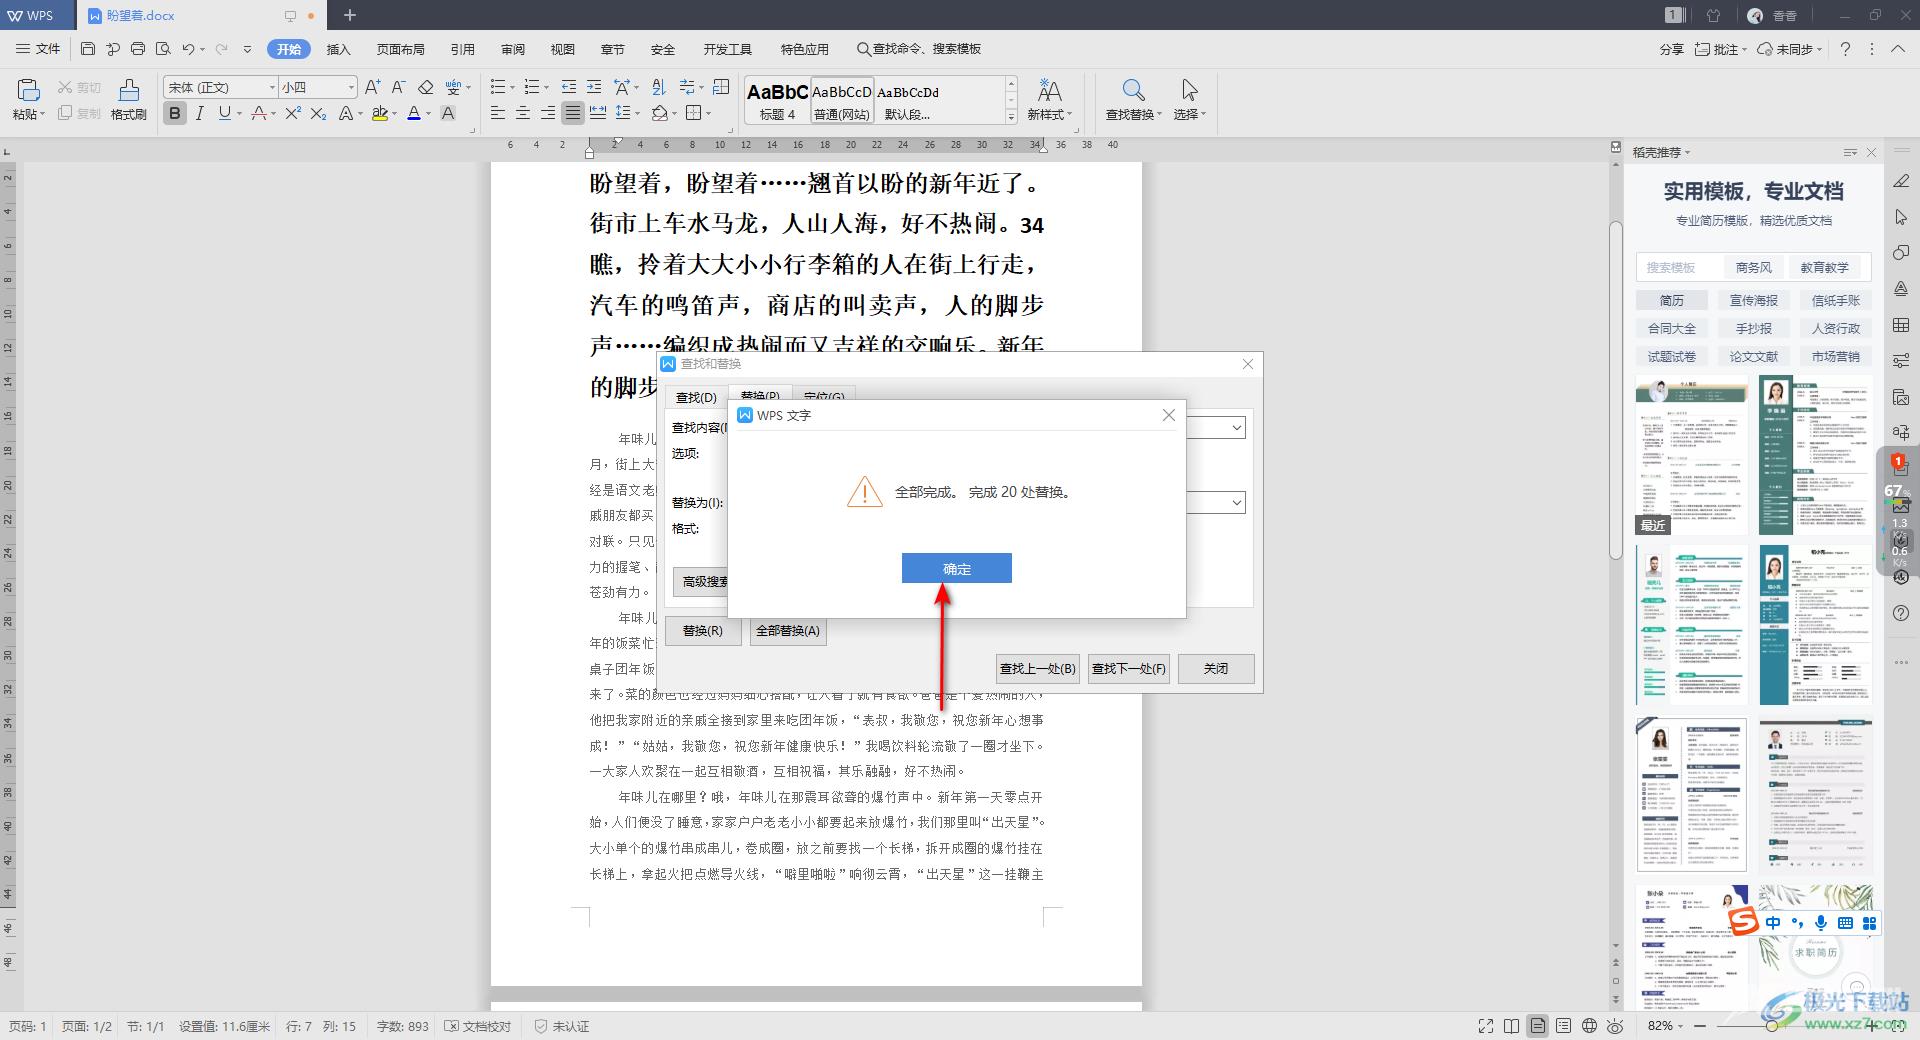Click the bullet list icon
This screenshot has width=1920, height=1040.
click(x=497, y=87)
